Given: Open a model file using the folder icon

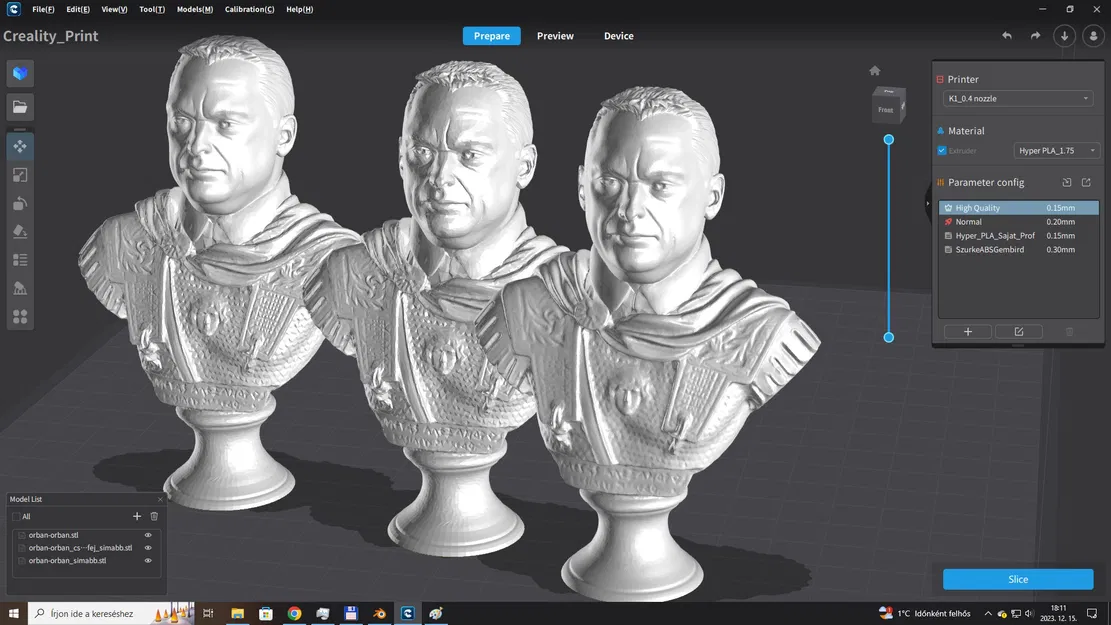Looking at the screenshot, I should tap(20, 106).
